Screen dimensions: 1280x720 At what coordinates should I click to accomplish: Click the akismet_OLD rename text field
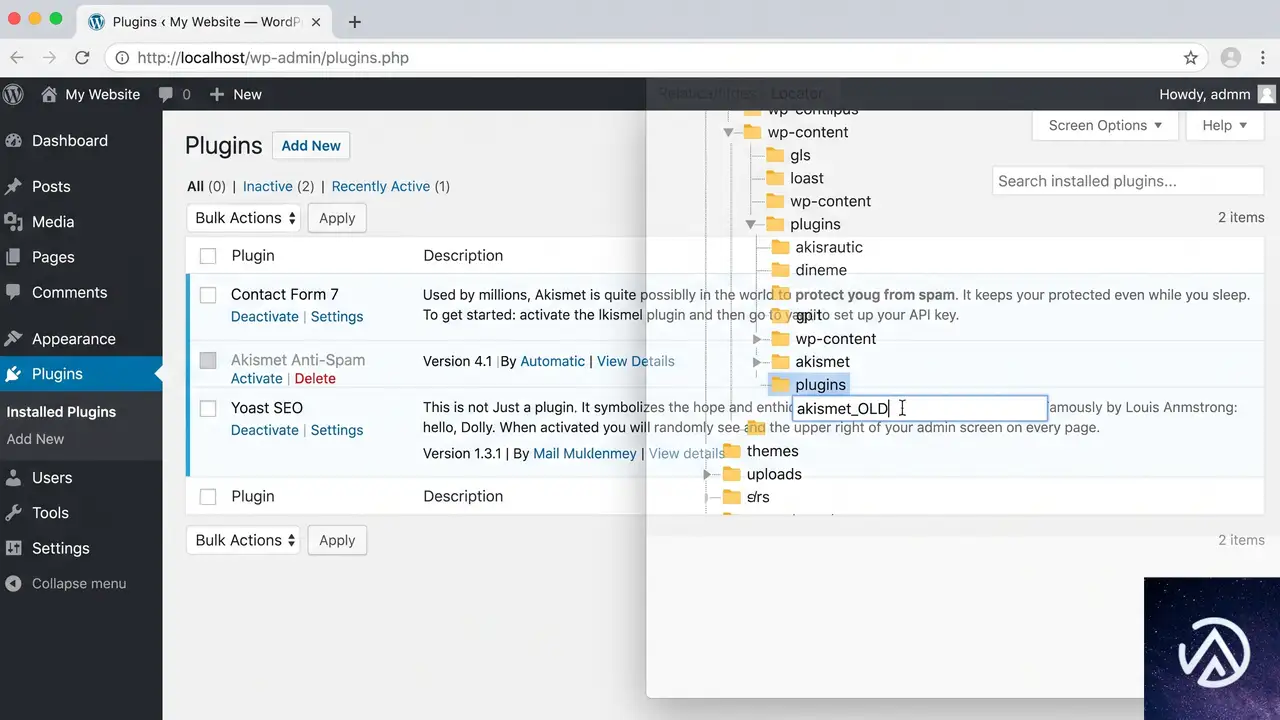919,408
